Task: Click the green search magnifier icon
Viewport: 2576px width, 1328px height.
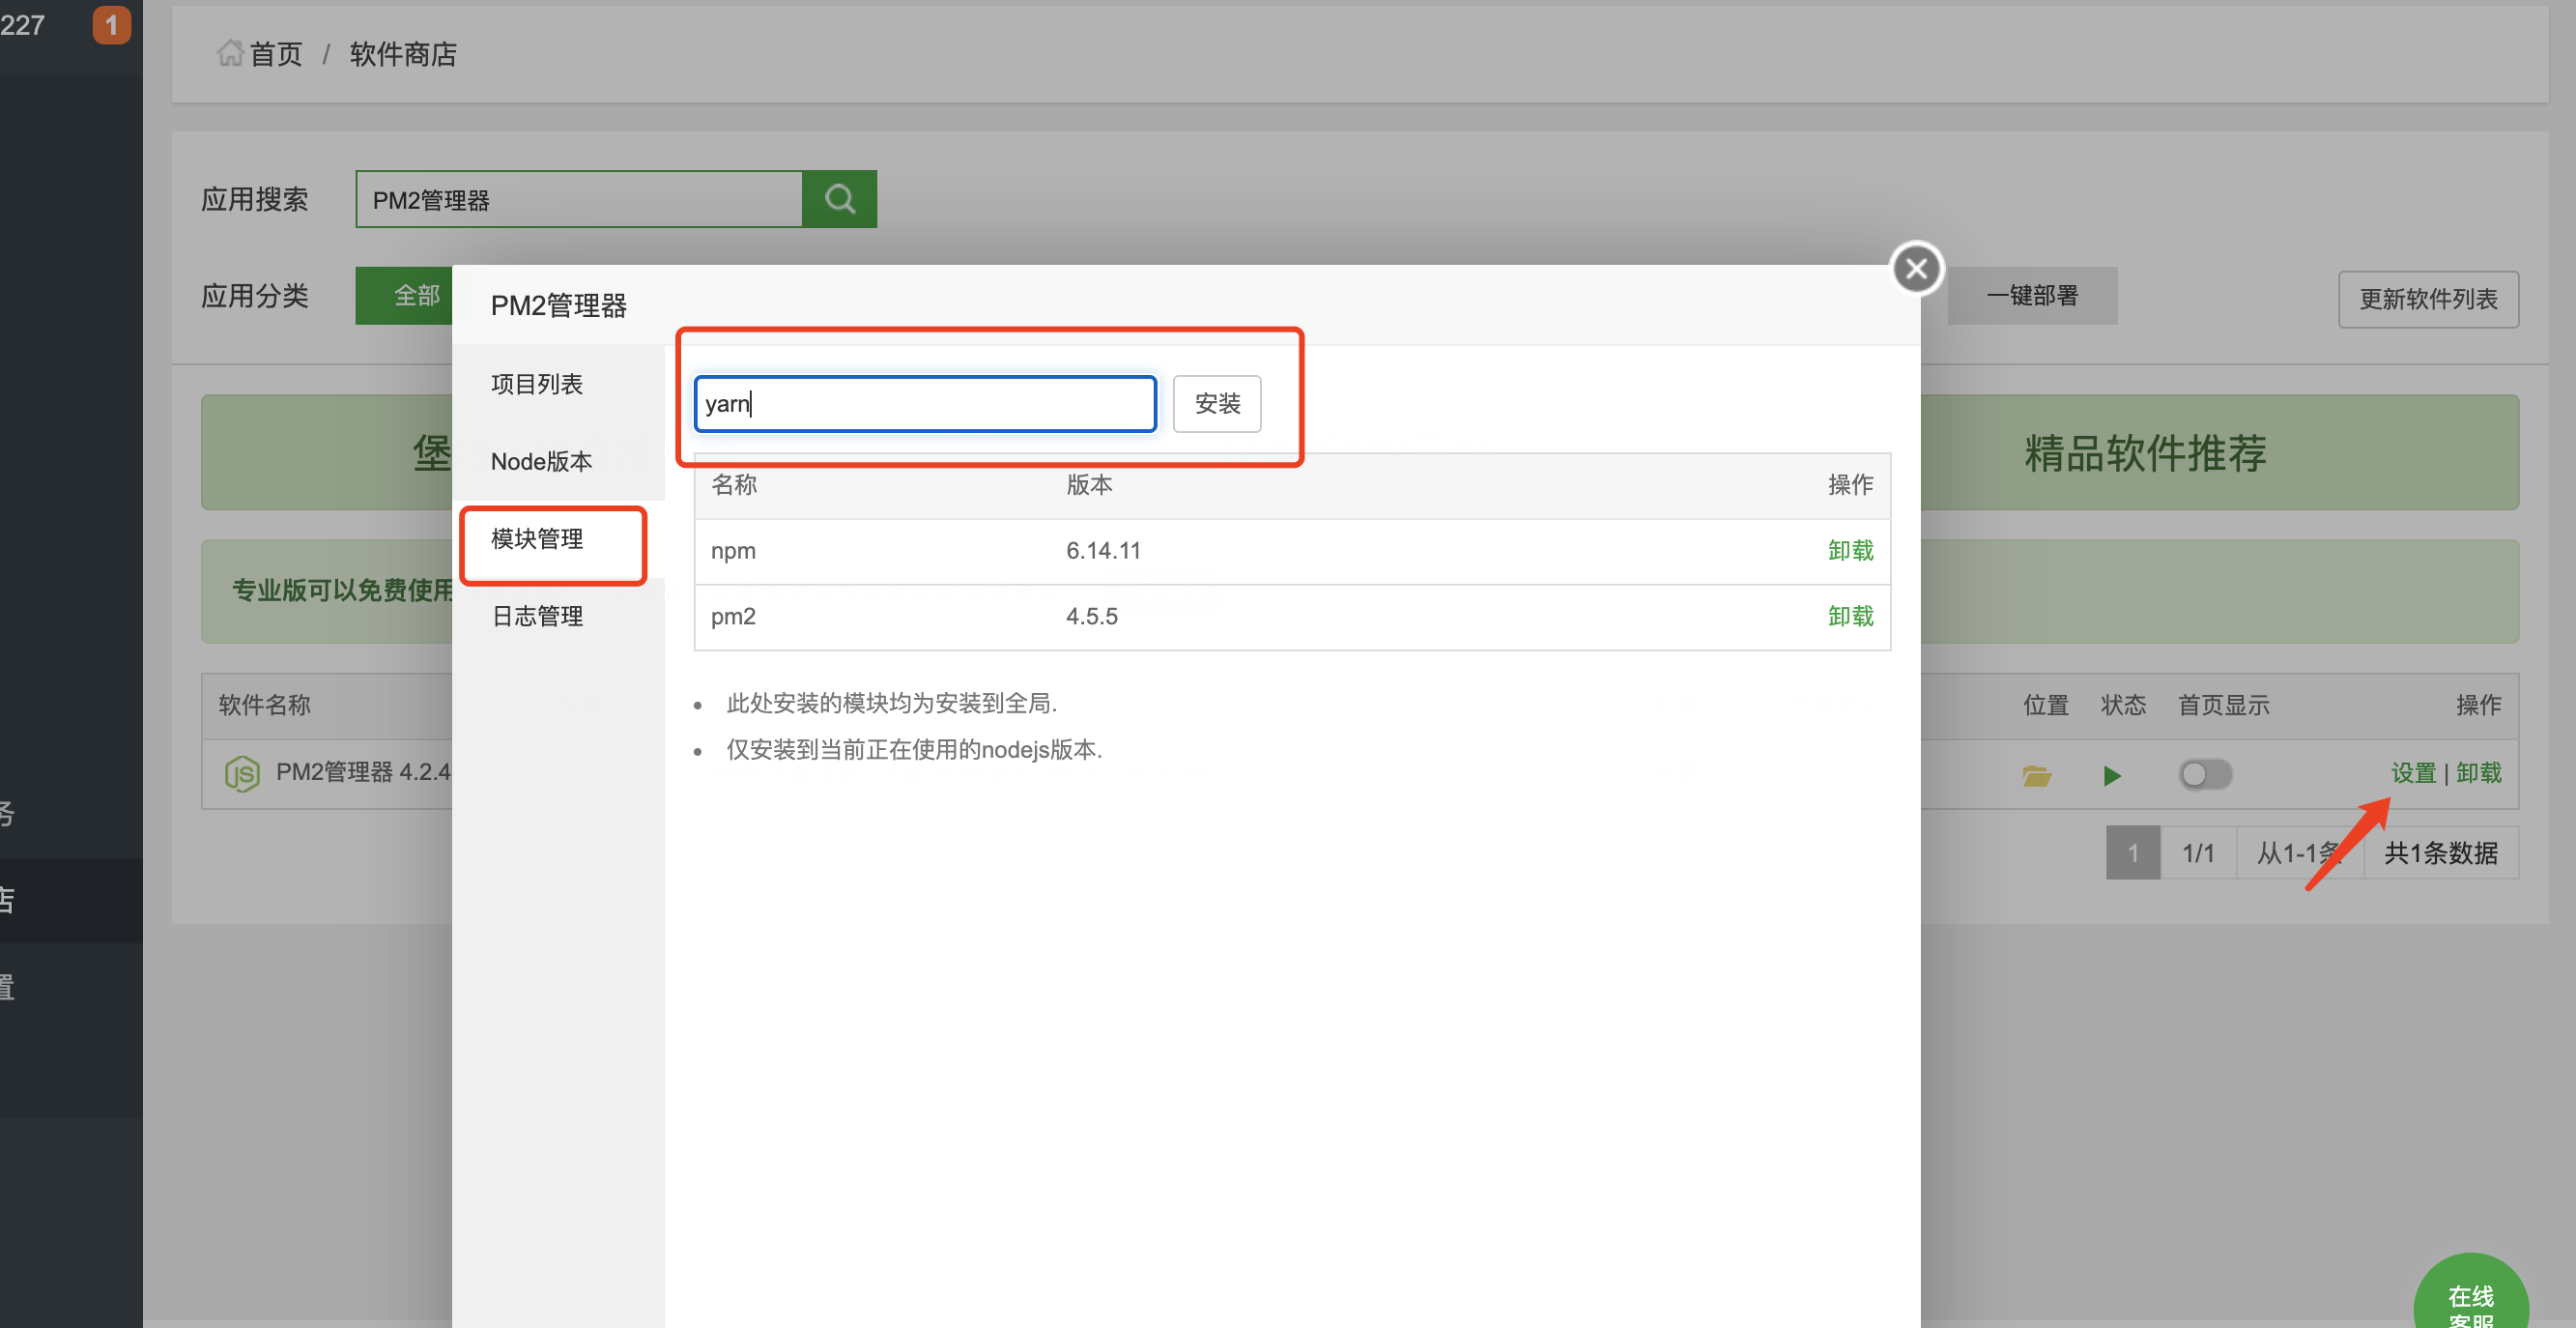Action: (x=839, y=199)
